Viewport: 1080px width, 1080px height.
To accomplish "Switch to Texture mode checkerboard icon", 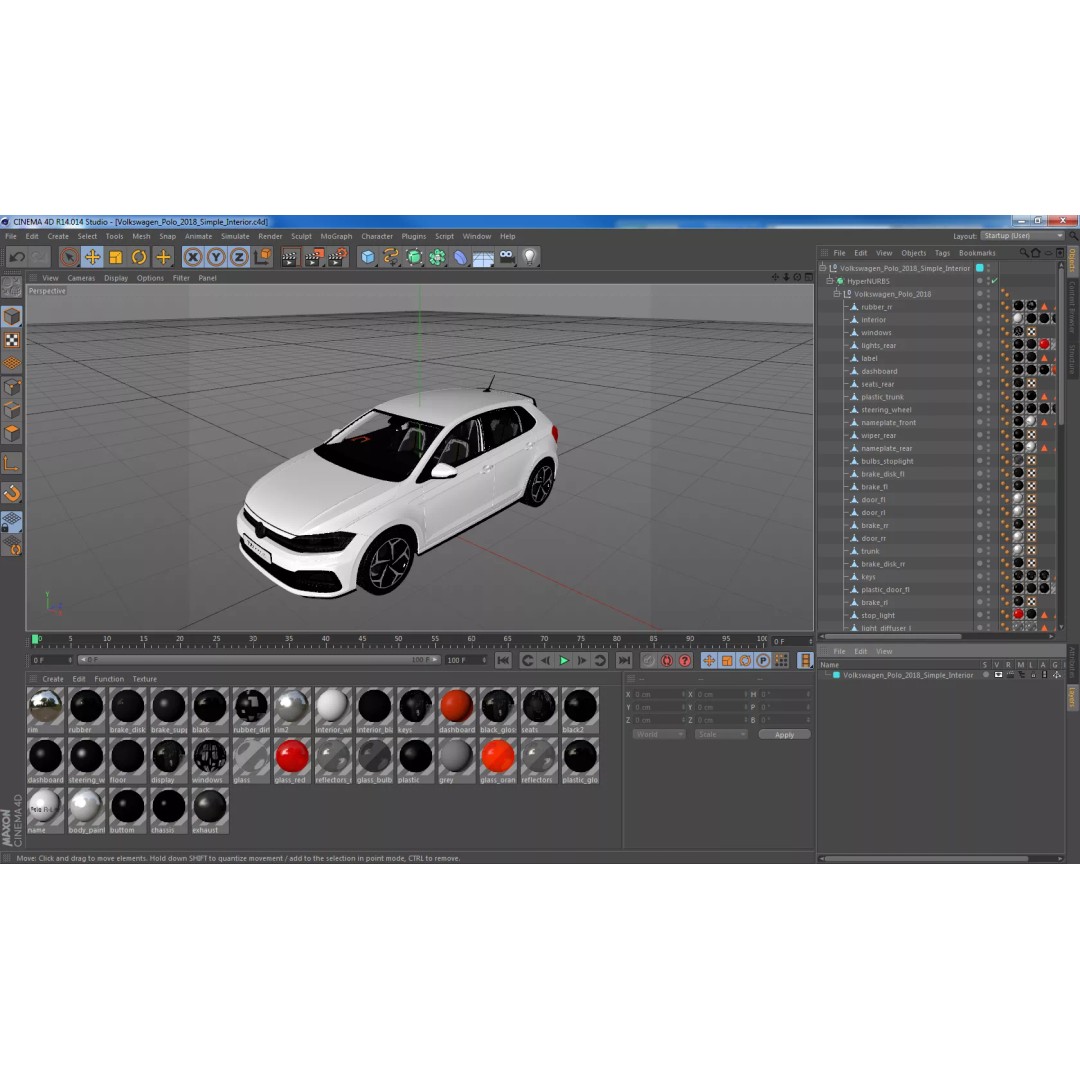I will point(12,340).
